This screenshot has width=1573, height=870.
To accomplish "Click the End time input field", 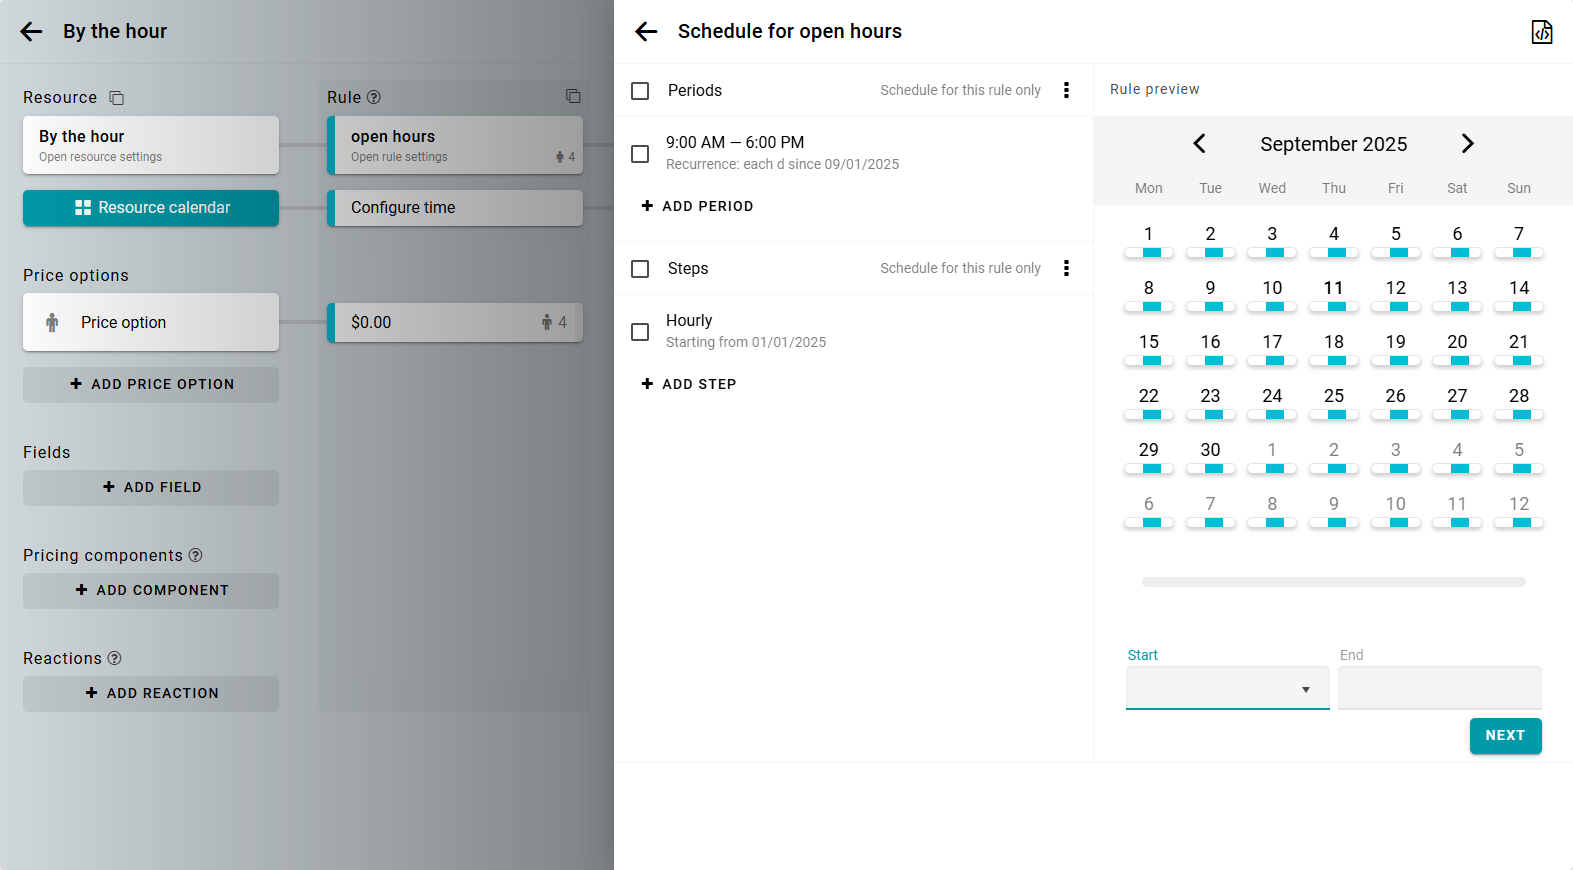I will tap(1439, 689).
